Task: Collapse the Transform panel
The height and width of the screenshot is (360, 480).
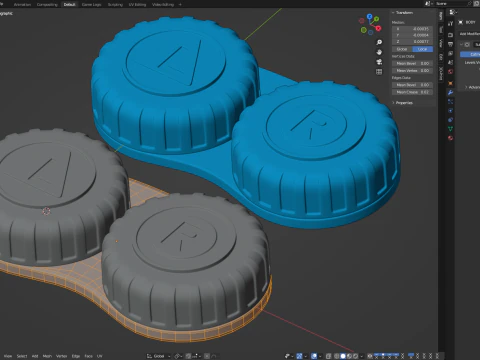Action: click(x=393, y=13)
